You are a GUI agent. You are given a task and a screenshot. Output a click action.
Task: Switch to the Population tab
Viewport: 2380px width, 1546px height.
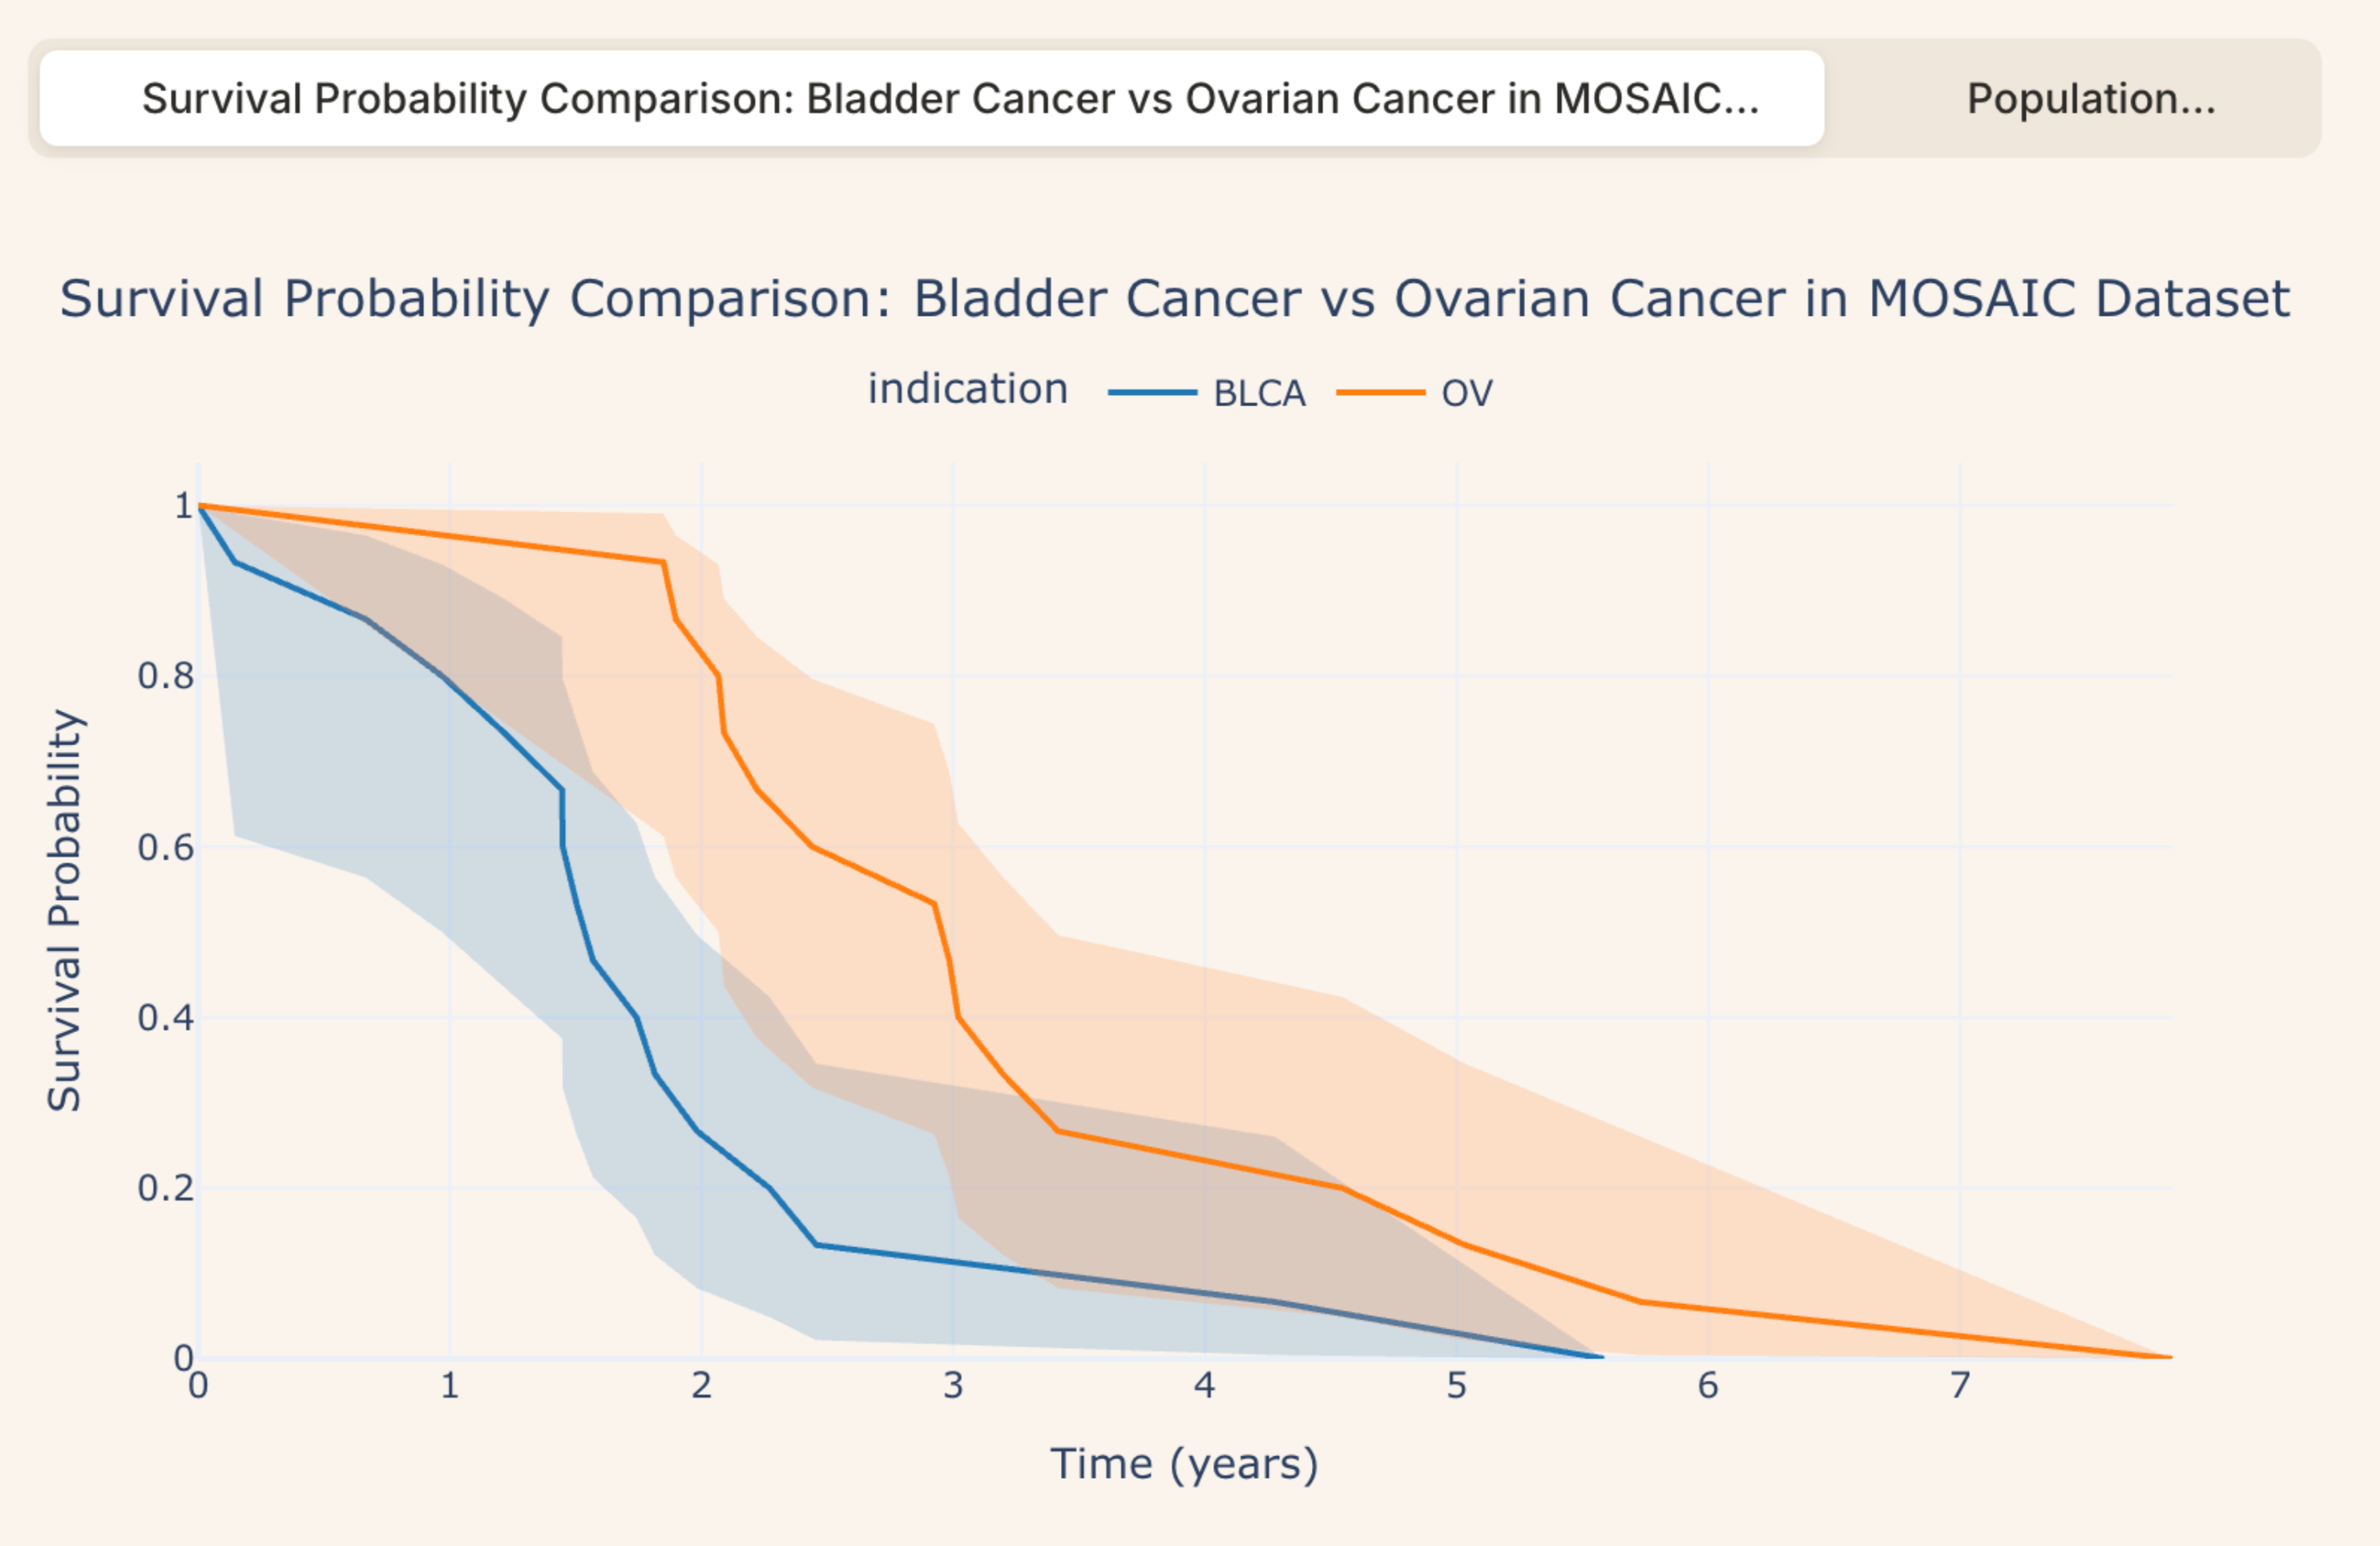click(x=2090, y=99)
